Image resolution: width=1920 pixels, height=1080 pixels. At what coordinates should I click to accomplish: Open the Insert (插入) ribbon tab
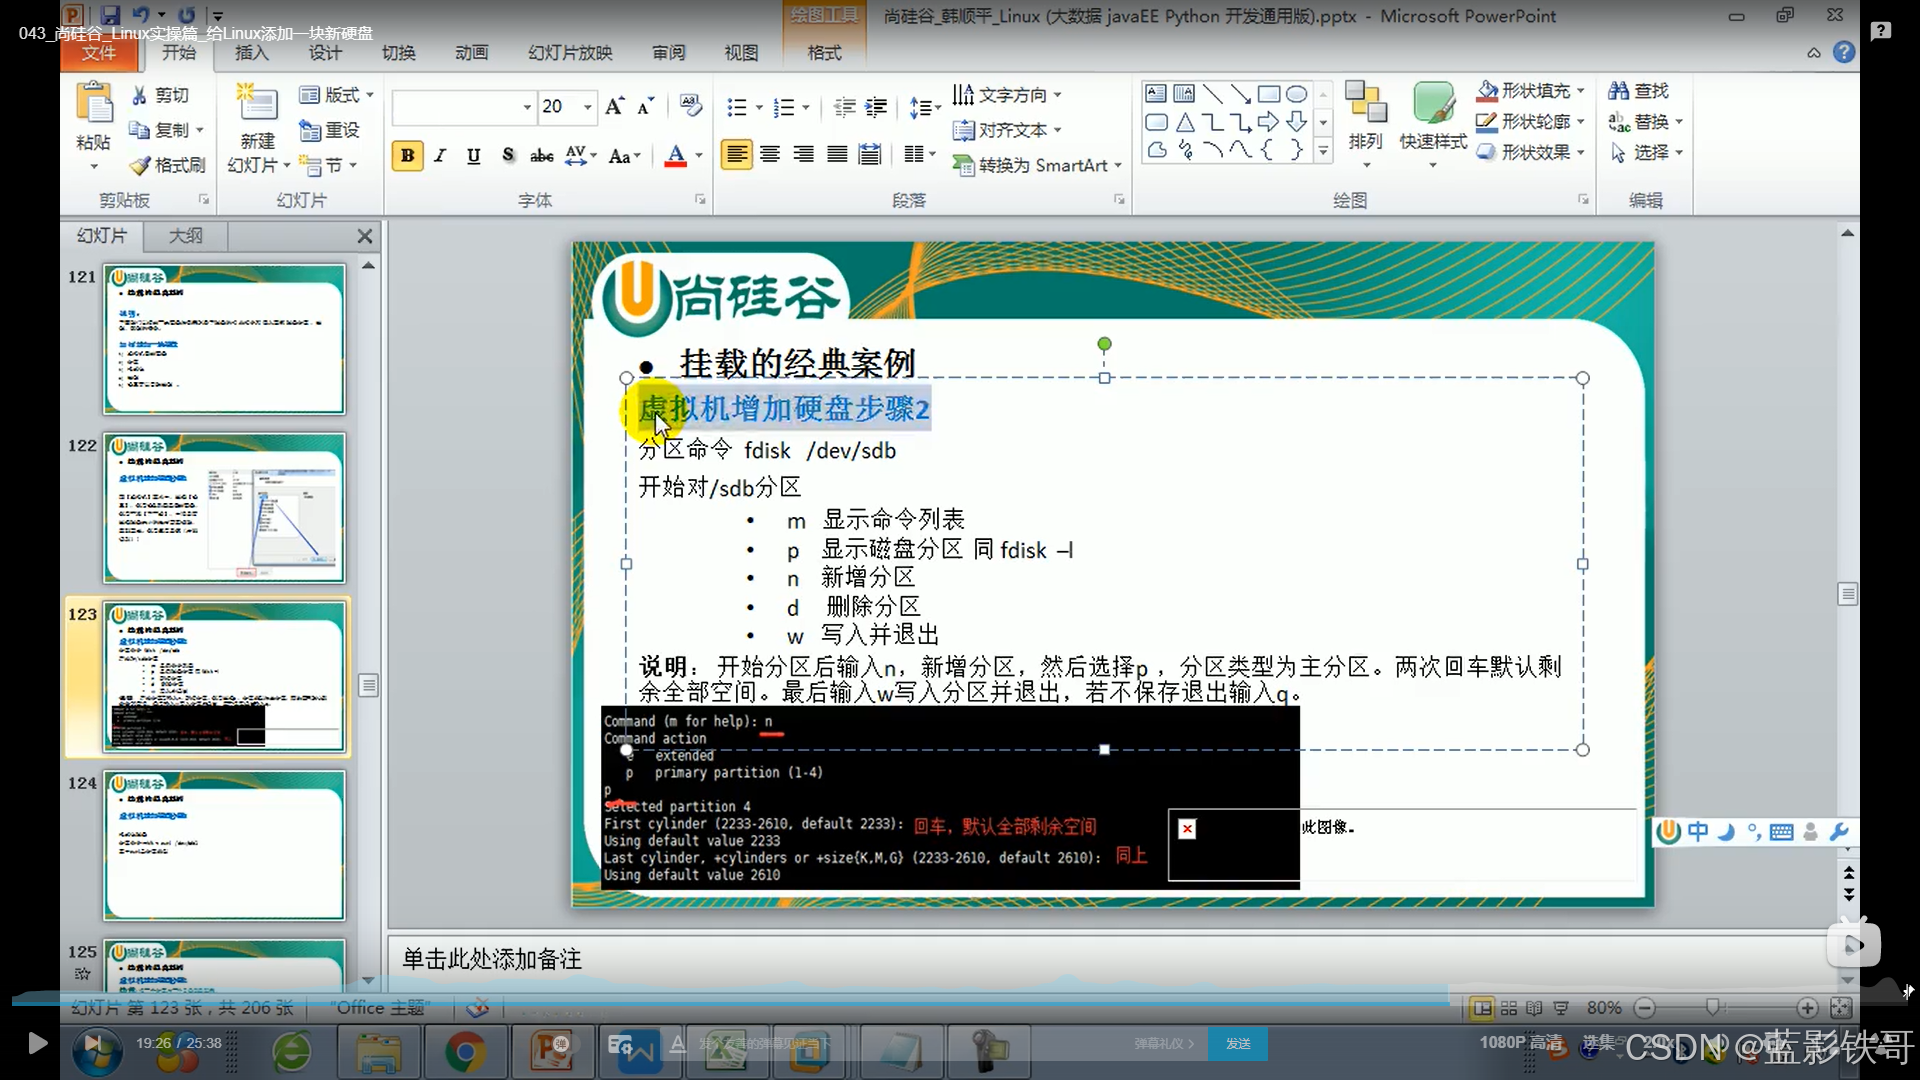click(251, 53)
